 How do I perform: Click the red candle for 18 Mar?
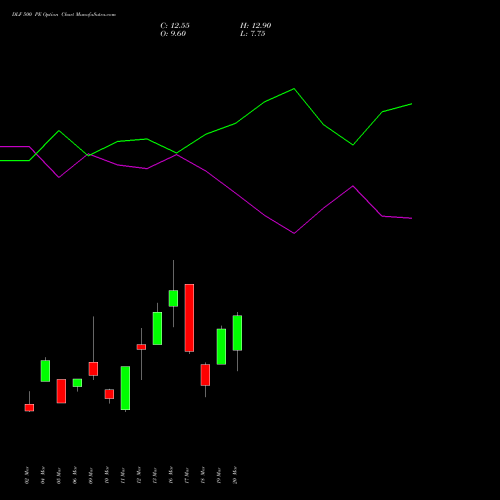pyautogui.click(x=205, y=375)
